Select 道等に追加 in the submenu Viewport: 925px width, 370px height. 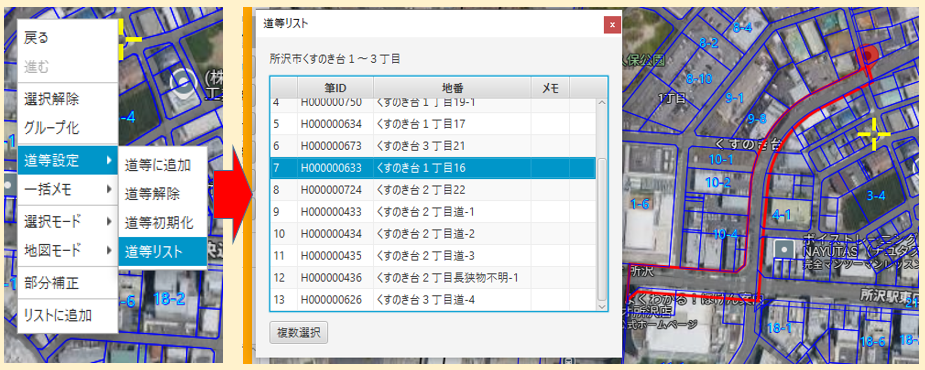[x=163, y=165]
